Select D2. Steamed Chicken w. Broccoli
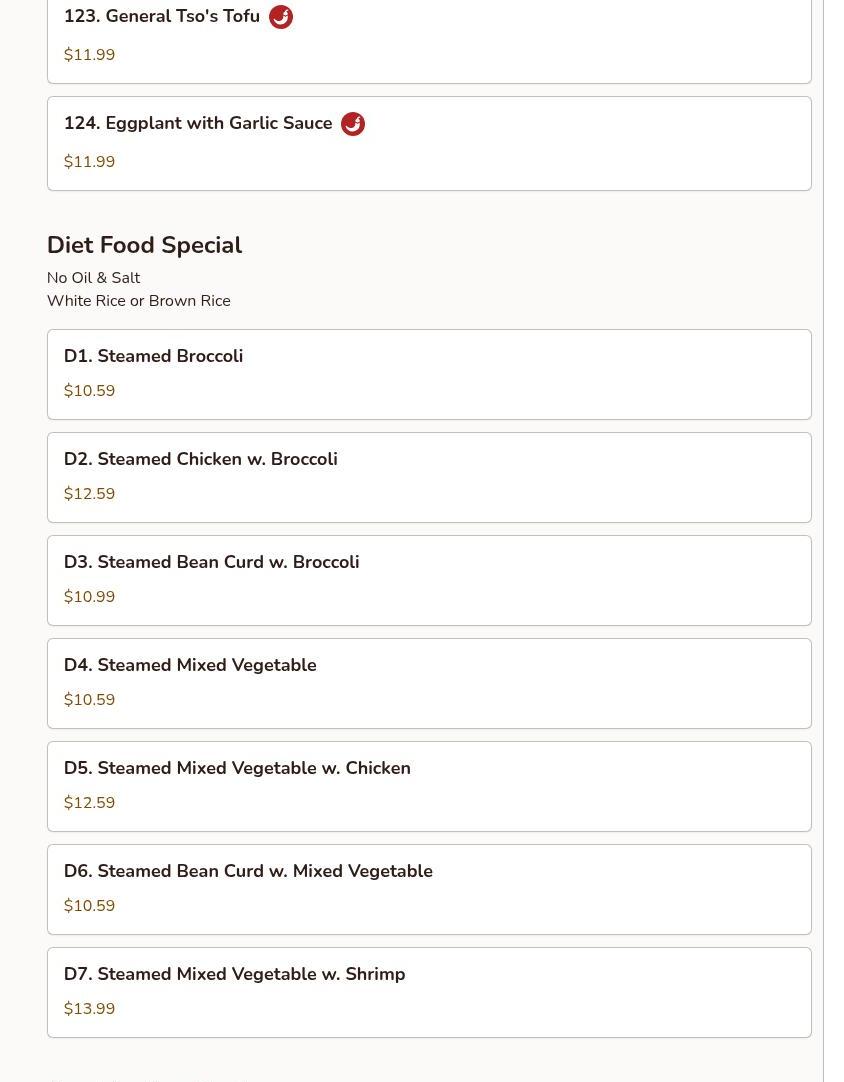Viewport: 844px width, 1082px height. pyautogui.click(x=429, y=478)
